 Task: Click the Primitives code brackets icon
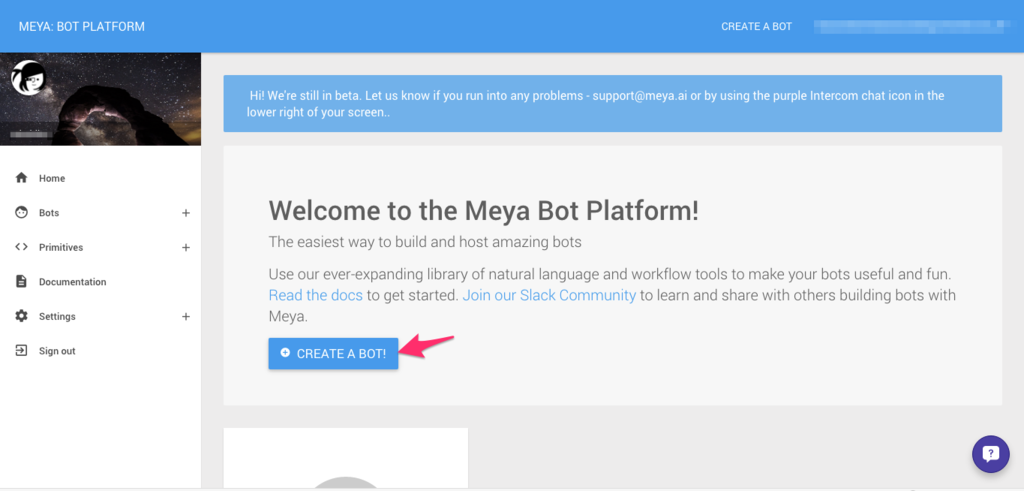(x=22, y=247)
